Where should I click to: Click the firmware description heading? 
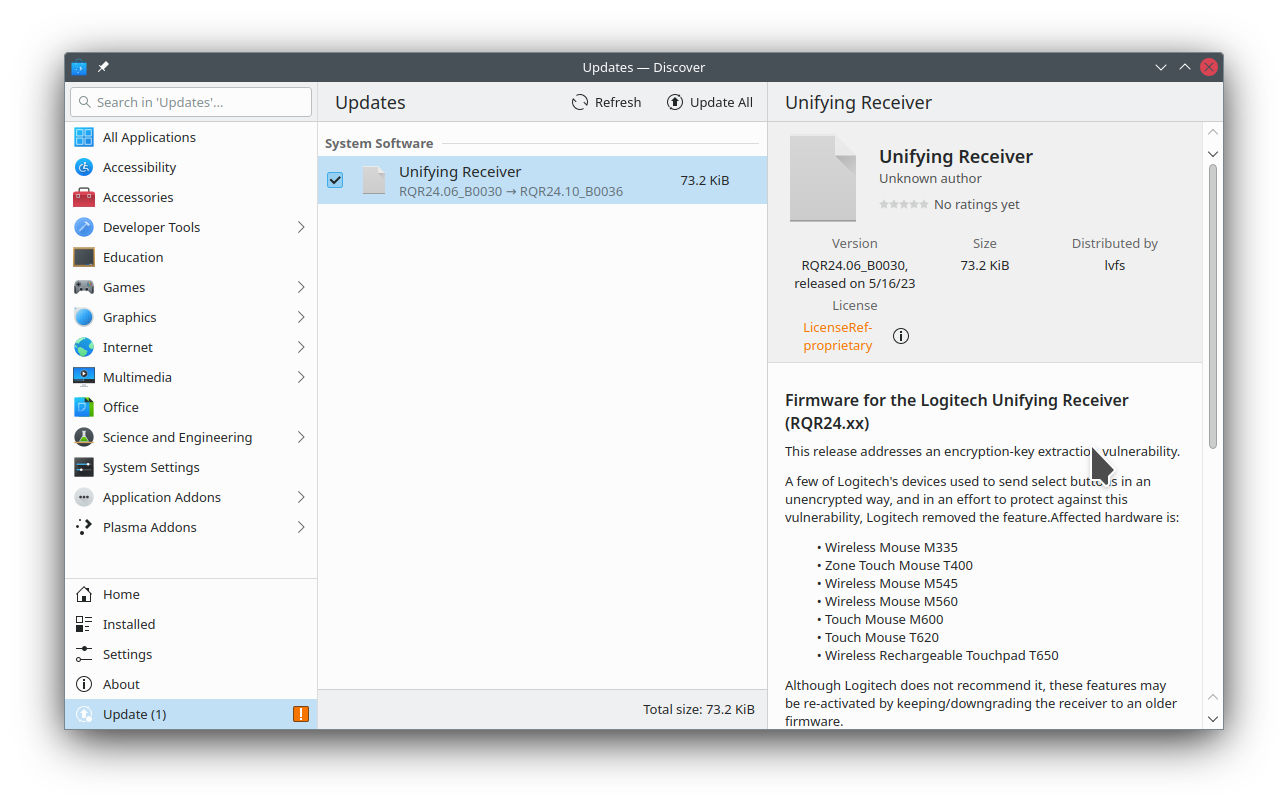(x=957, y=411)
